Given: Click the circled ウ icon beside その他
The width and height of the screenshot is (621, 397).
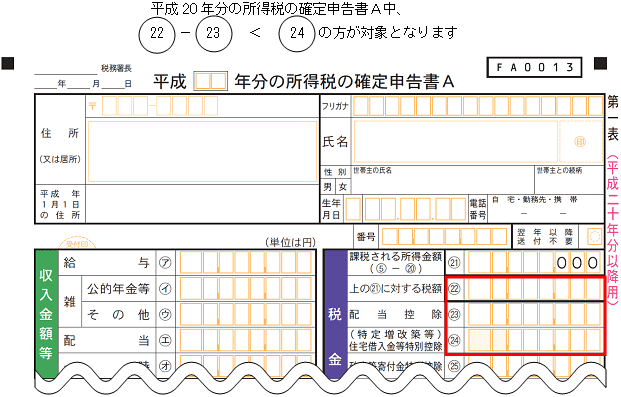Looking at the screenshot, I should point(165,315).
